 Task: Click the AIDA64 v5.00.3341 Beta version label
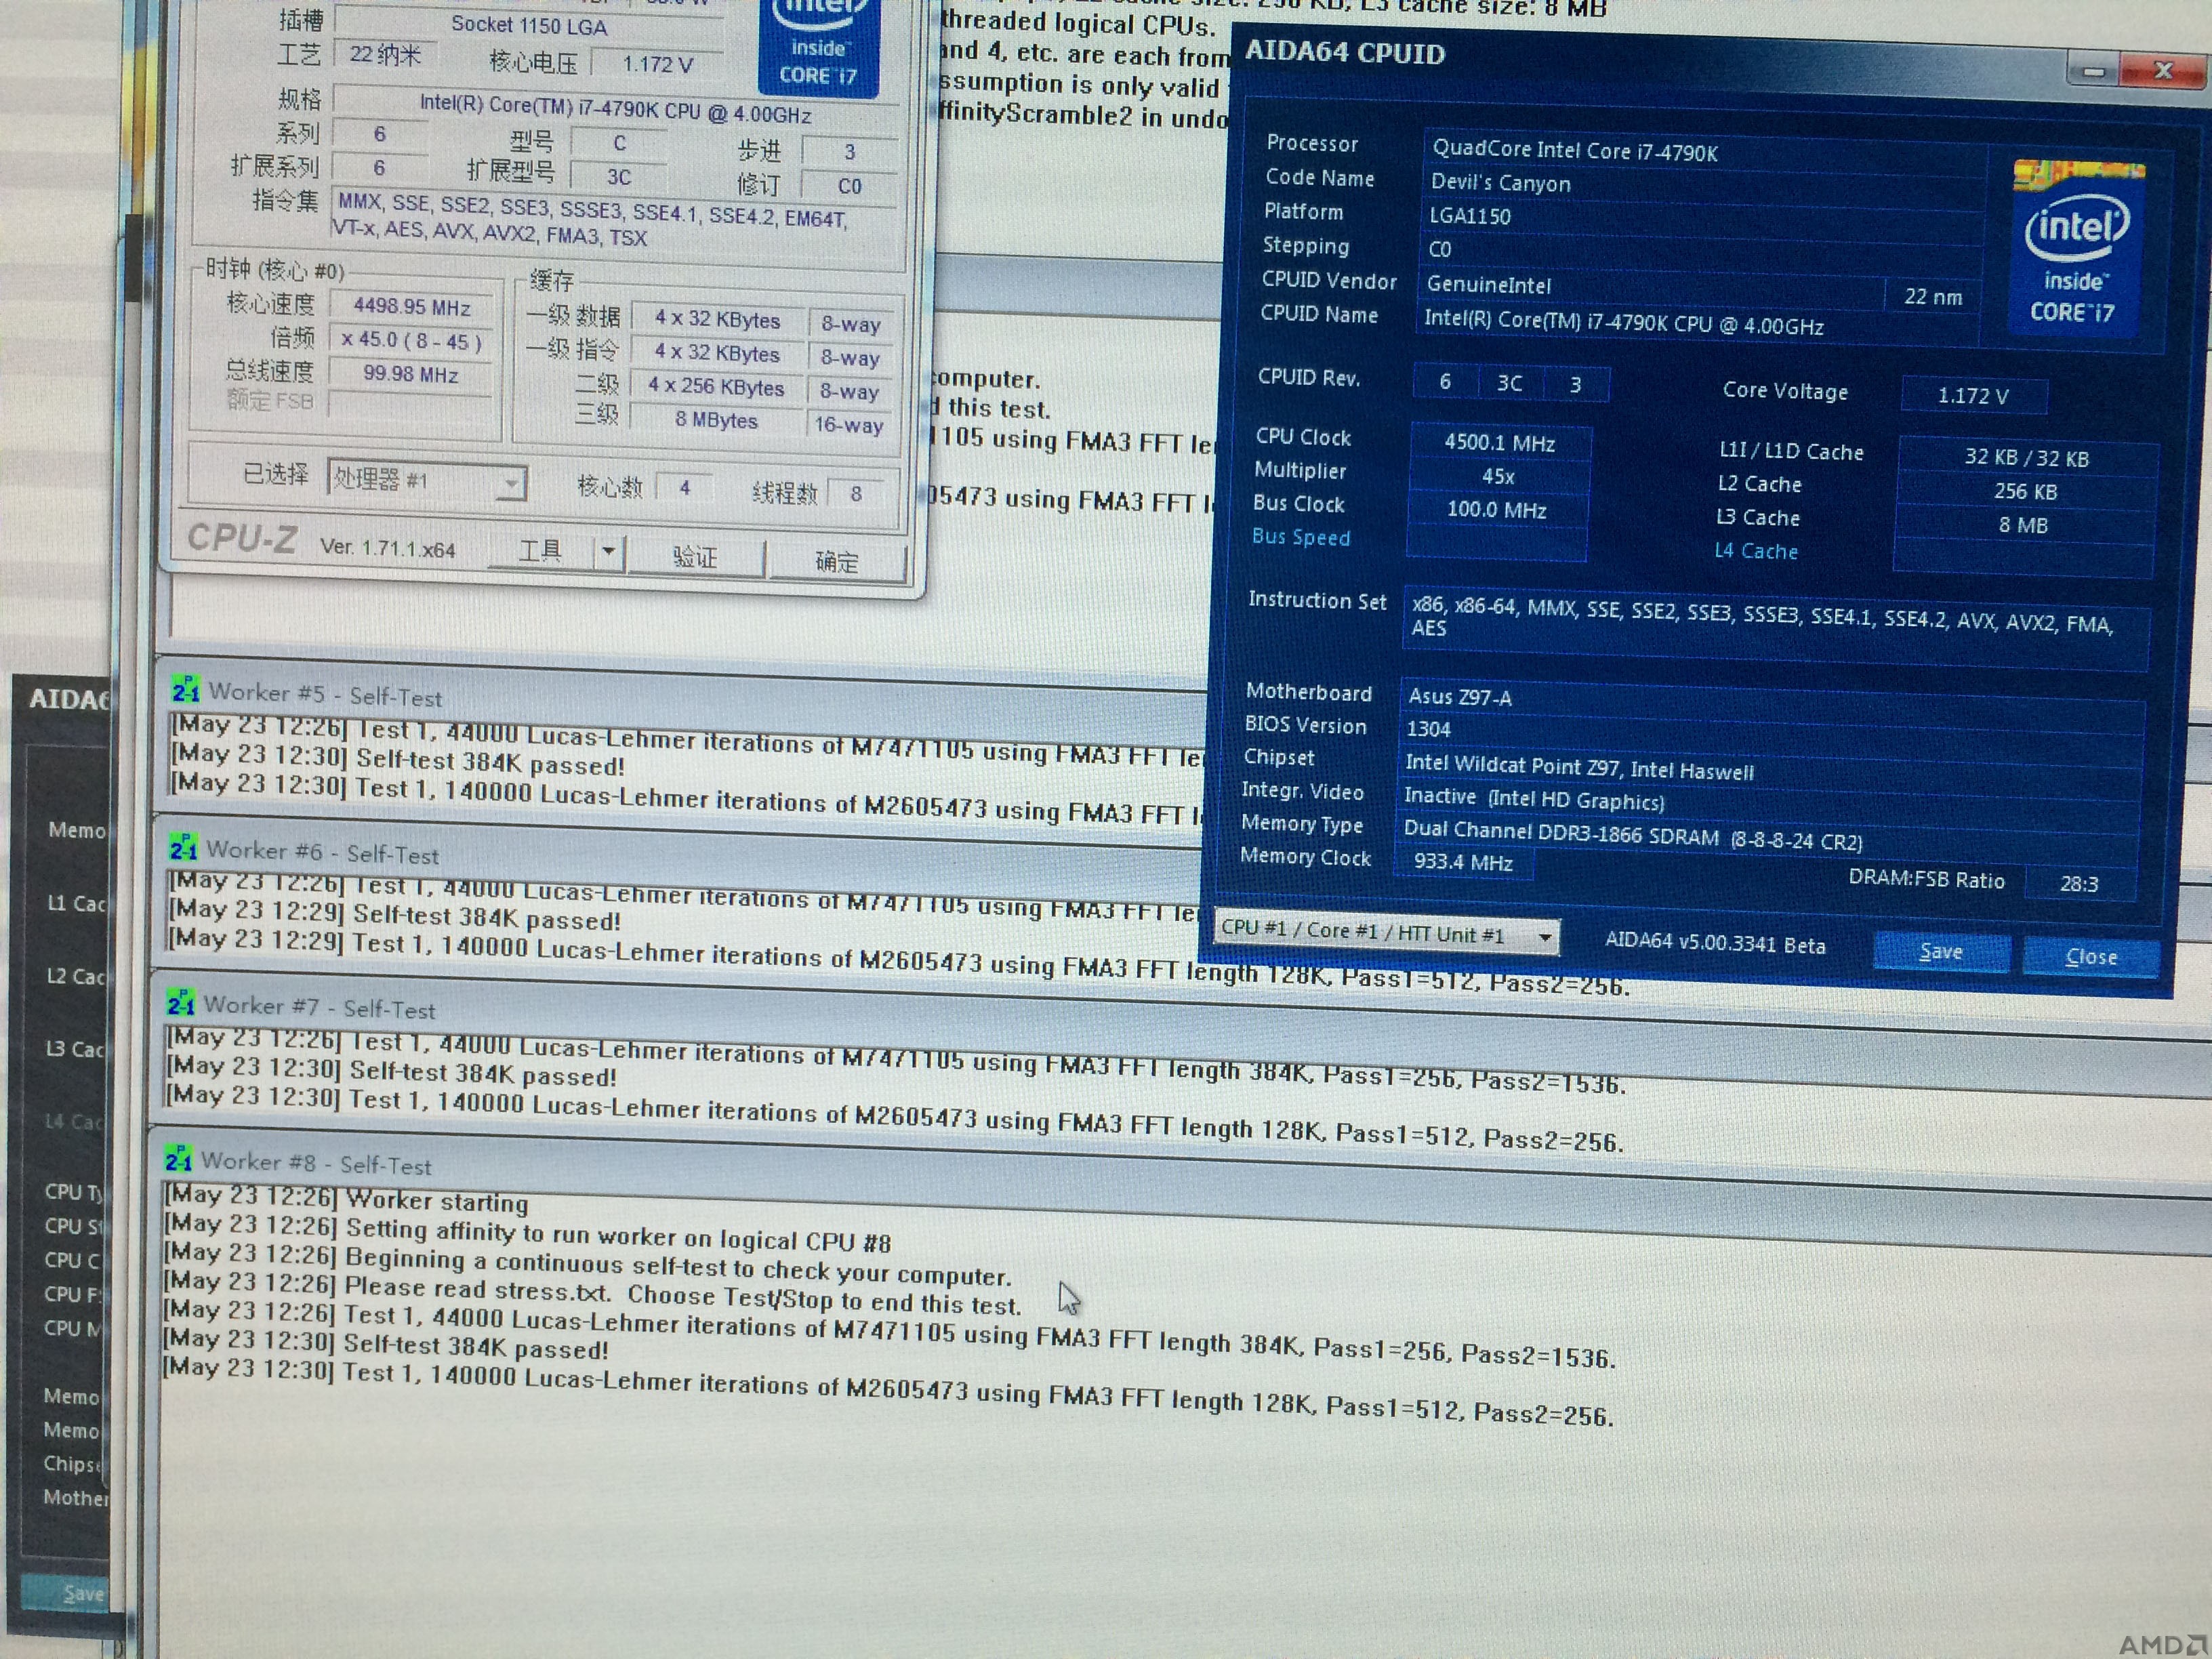pyautogui.click(x=1715, y=944)
